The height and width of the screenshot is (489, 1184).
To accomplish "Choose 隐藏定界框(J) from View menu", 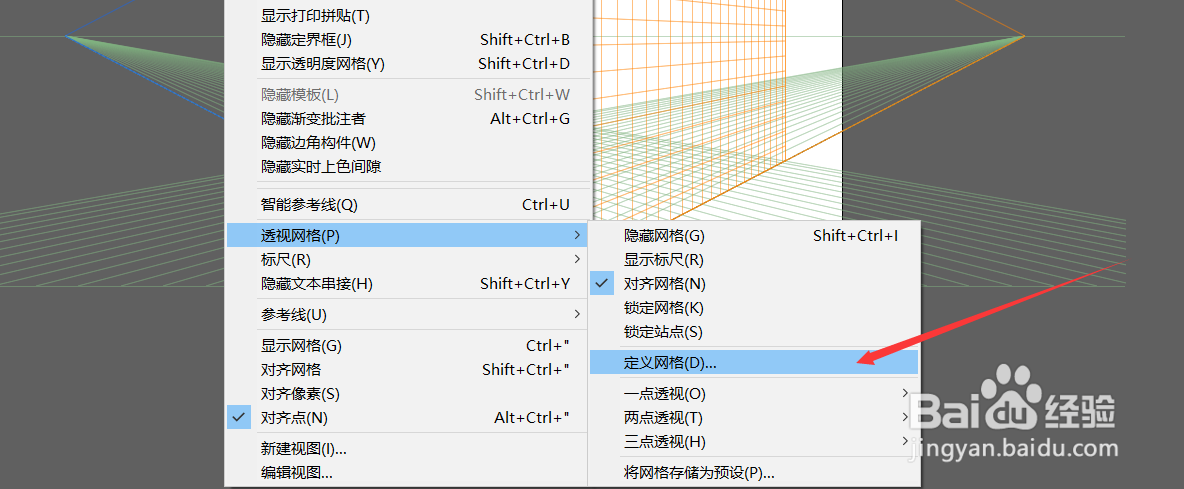I will click(x=408, y=39).
